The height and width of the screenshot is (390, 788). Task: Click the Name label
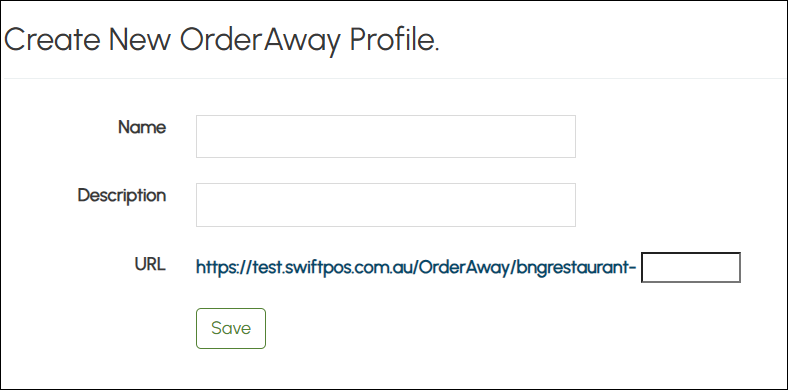coord(142,128)
